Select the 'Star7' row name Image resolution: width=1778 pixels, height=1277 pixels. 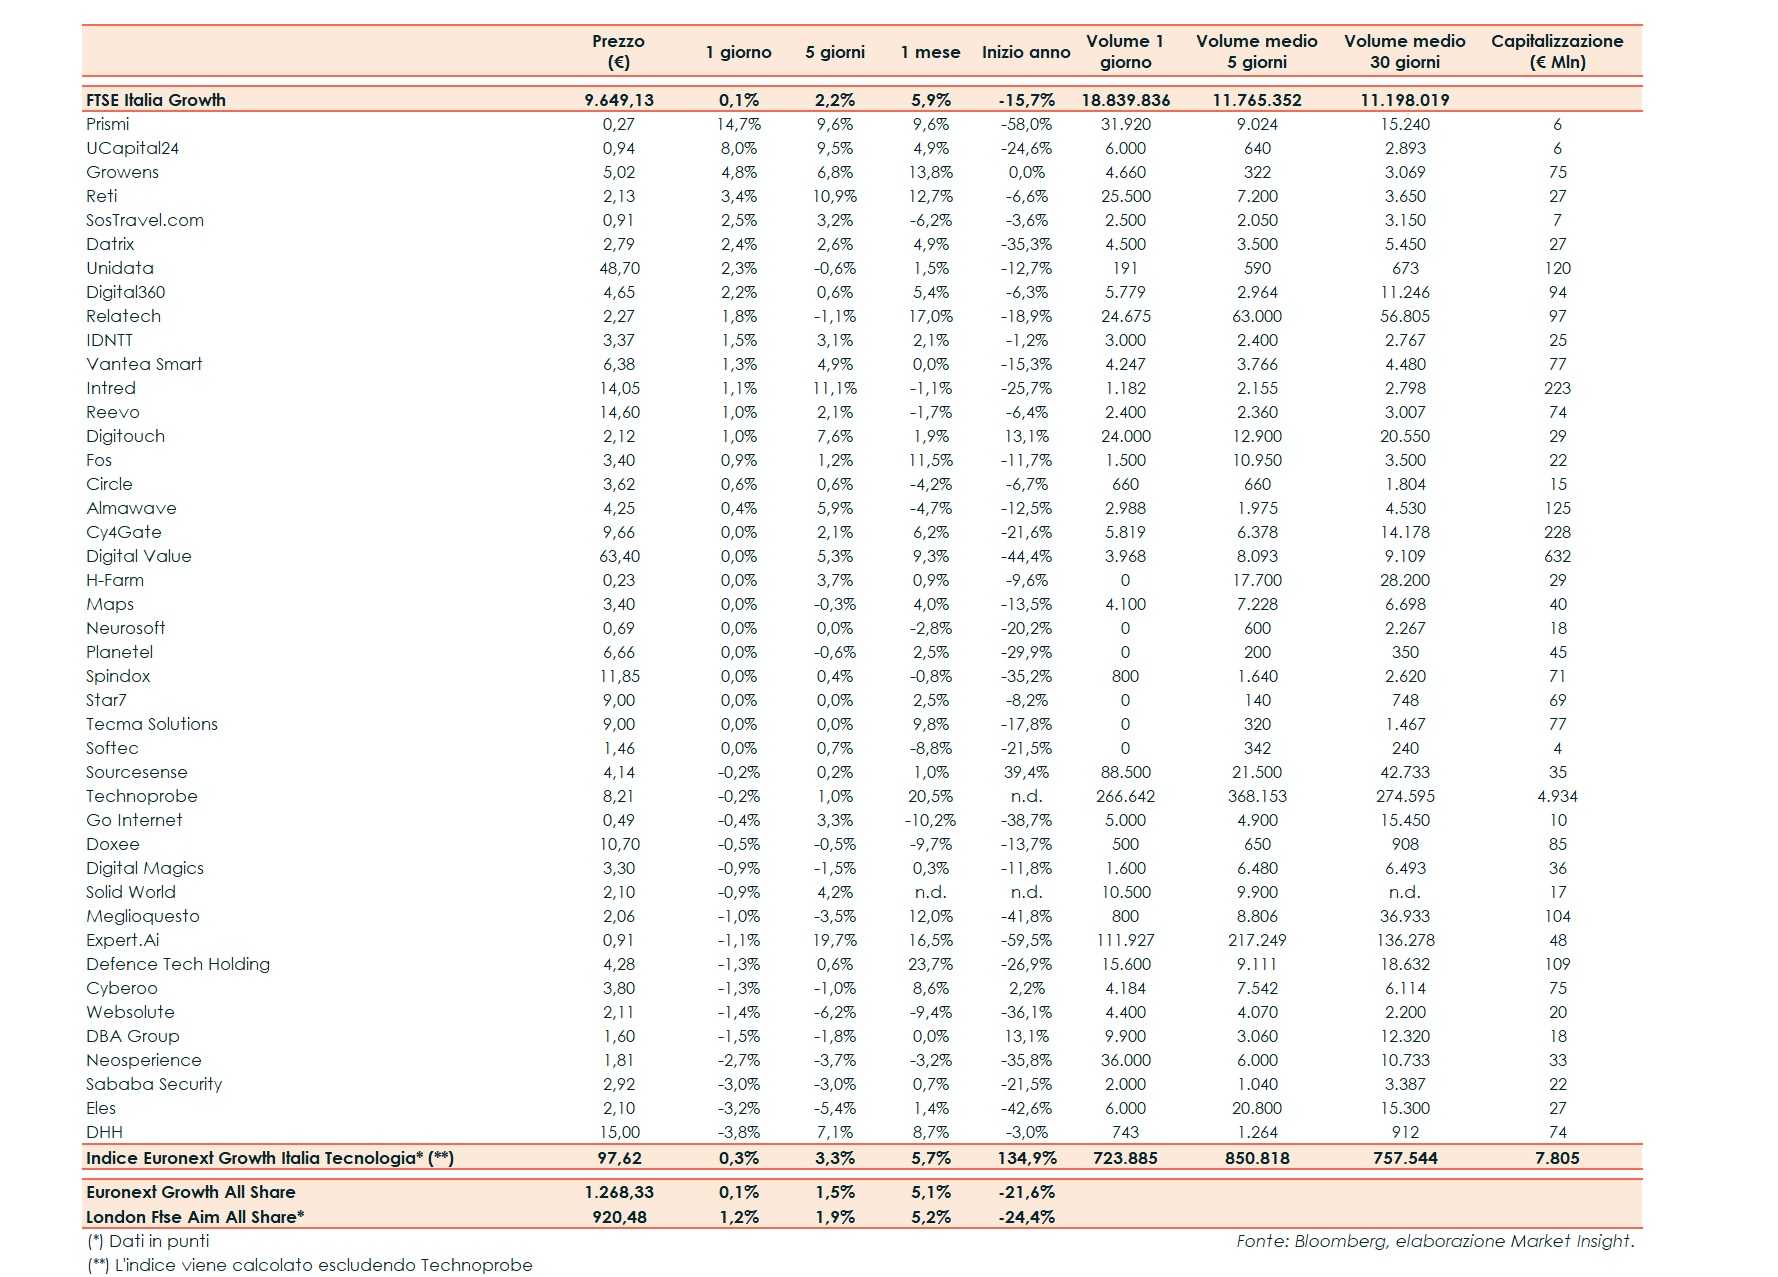click(106, 700)
